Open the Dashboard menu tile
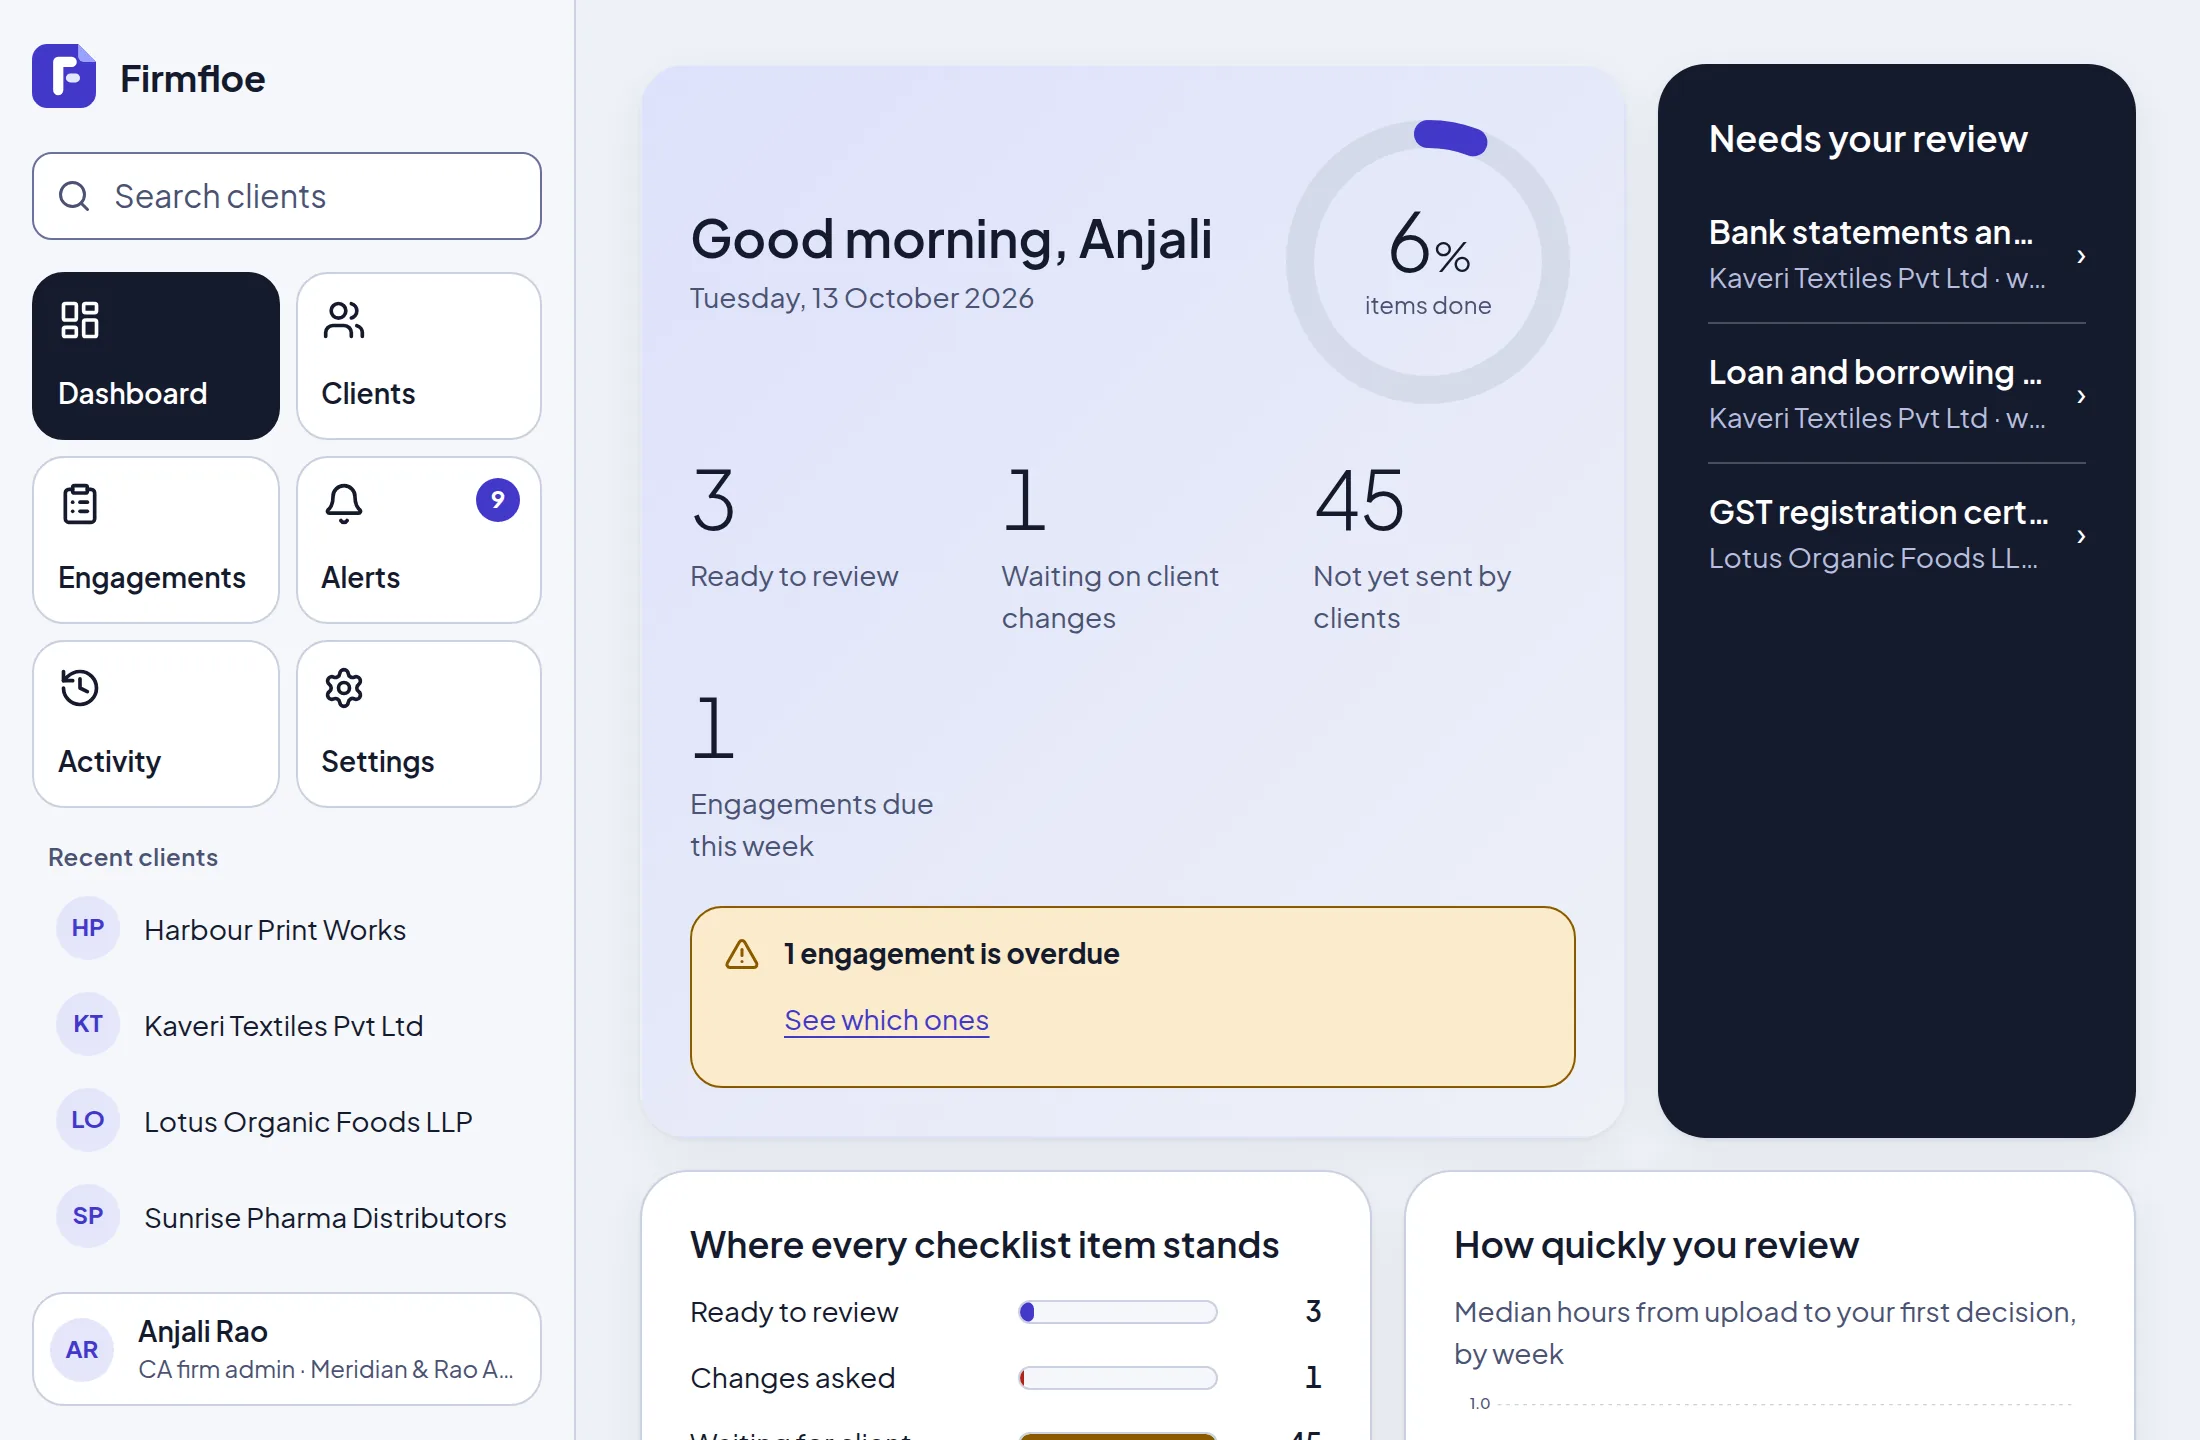 pyautogui.click(x=156, y=356)
